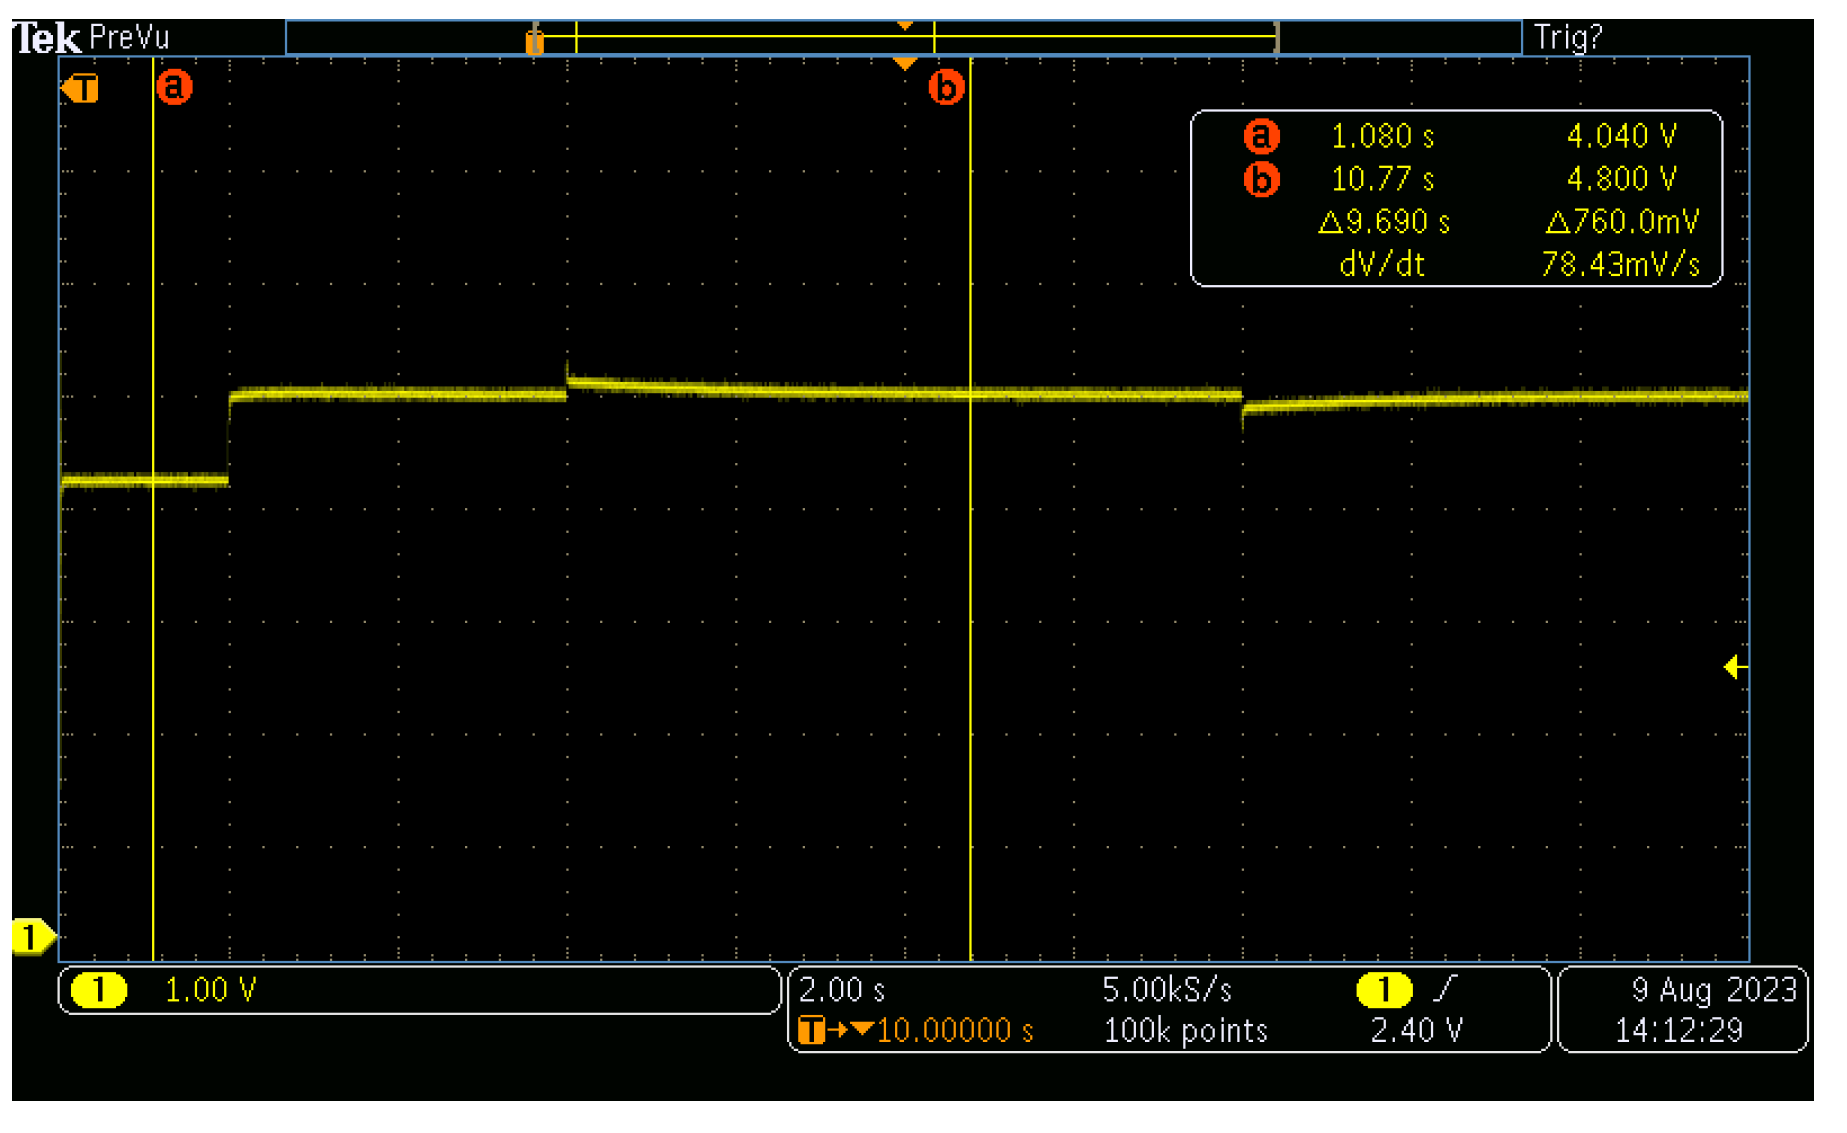Viewport: 1847px width, 1133px height.
Task: Click the orange T delay icon beside 10.00000 s
Action: click(x=812, y=1030)
